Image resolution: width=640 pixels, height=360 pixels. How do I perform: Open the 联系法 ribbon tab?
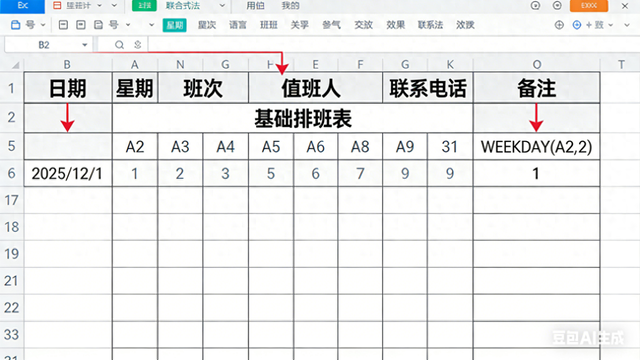click(x=430, y=25)
